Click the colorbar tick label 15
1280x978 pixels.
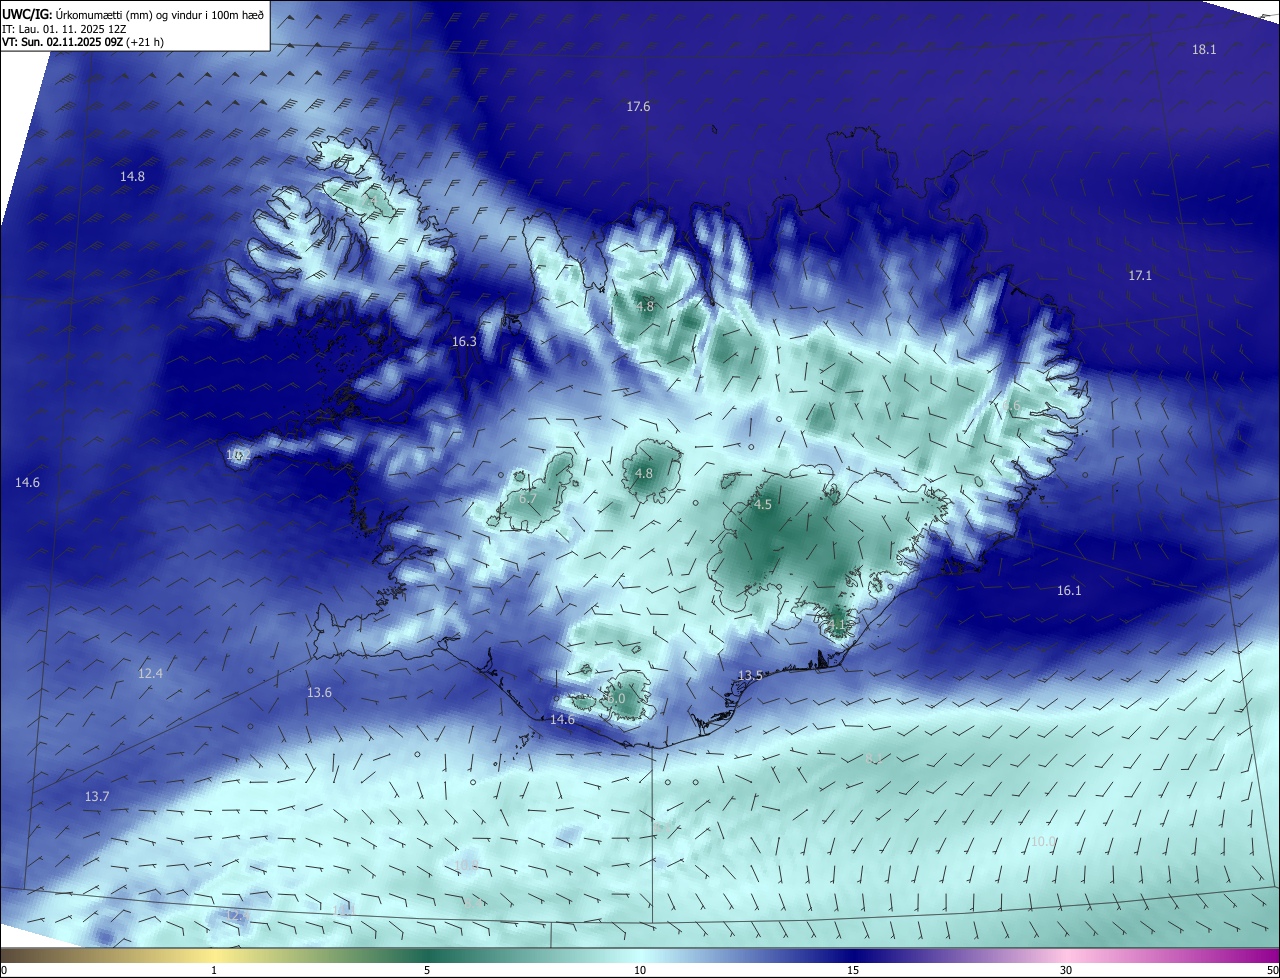pos(853,970)
